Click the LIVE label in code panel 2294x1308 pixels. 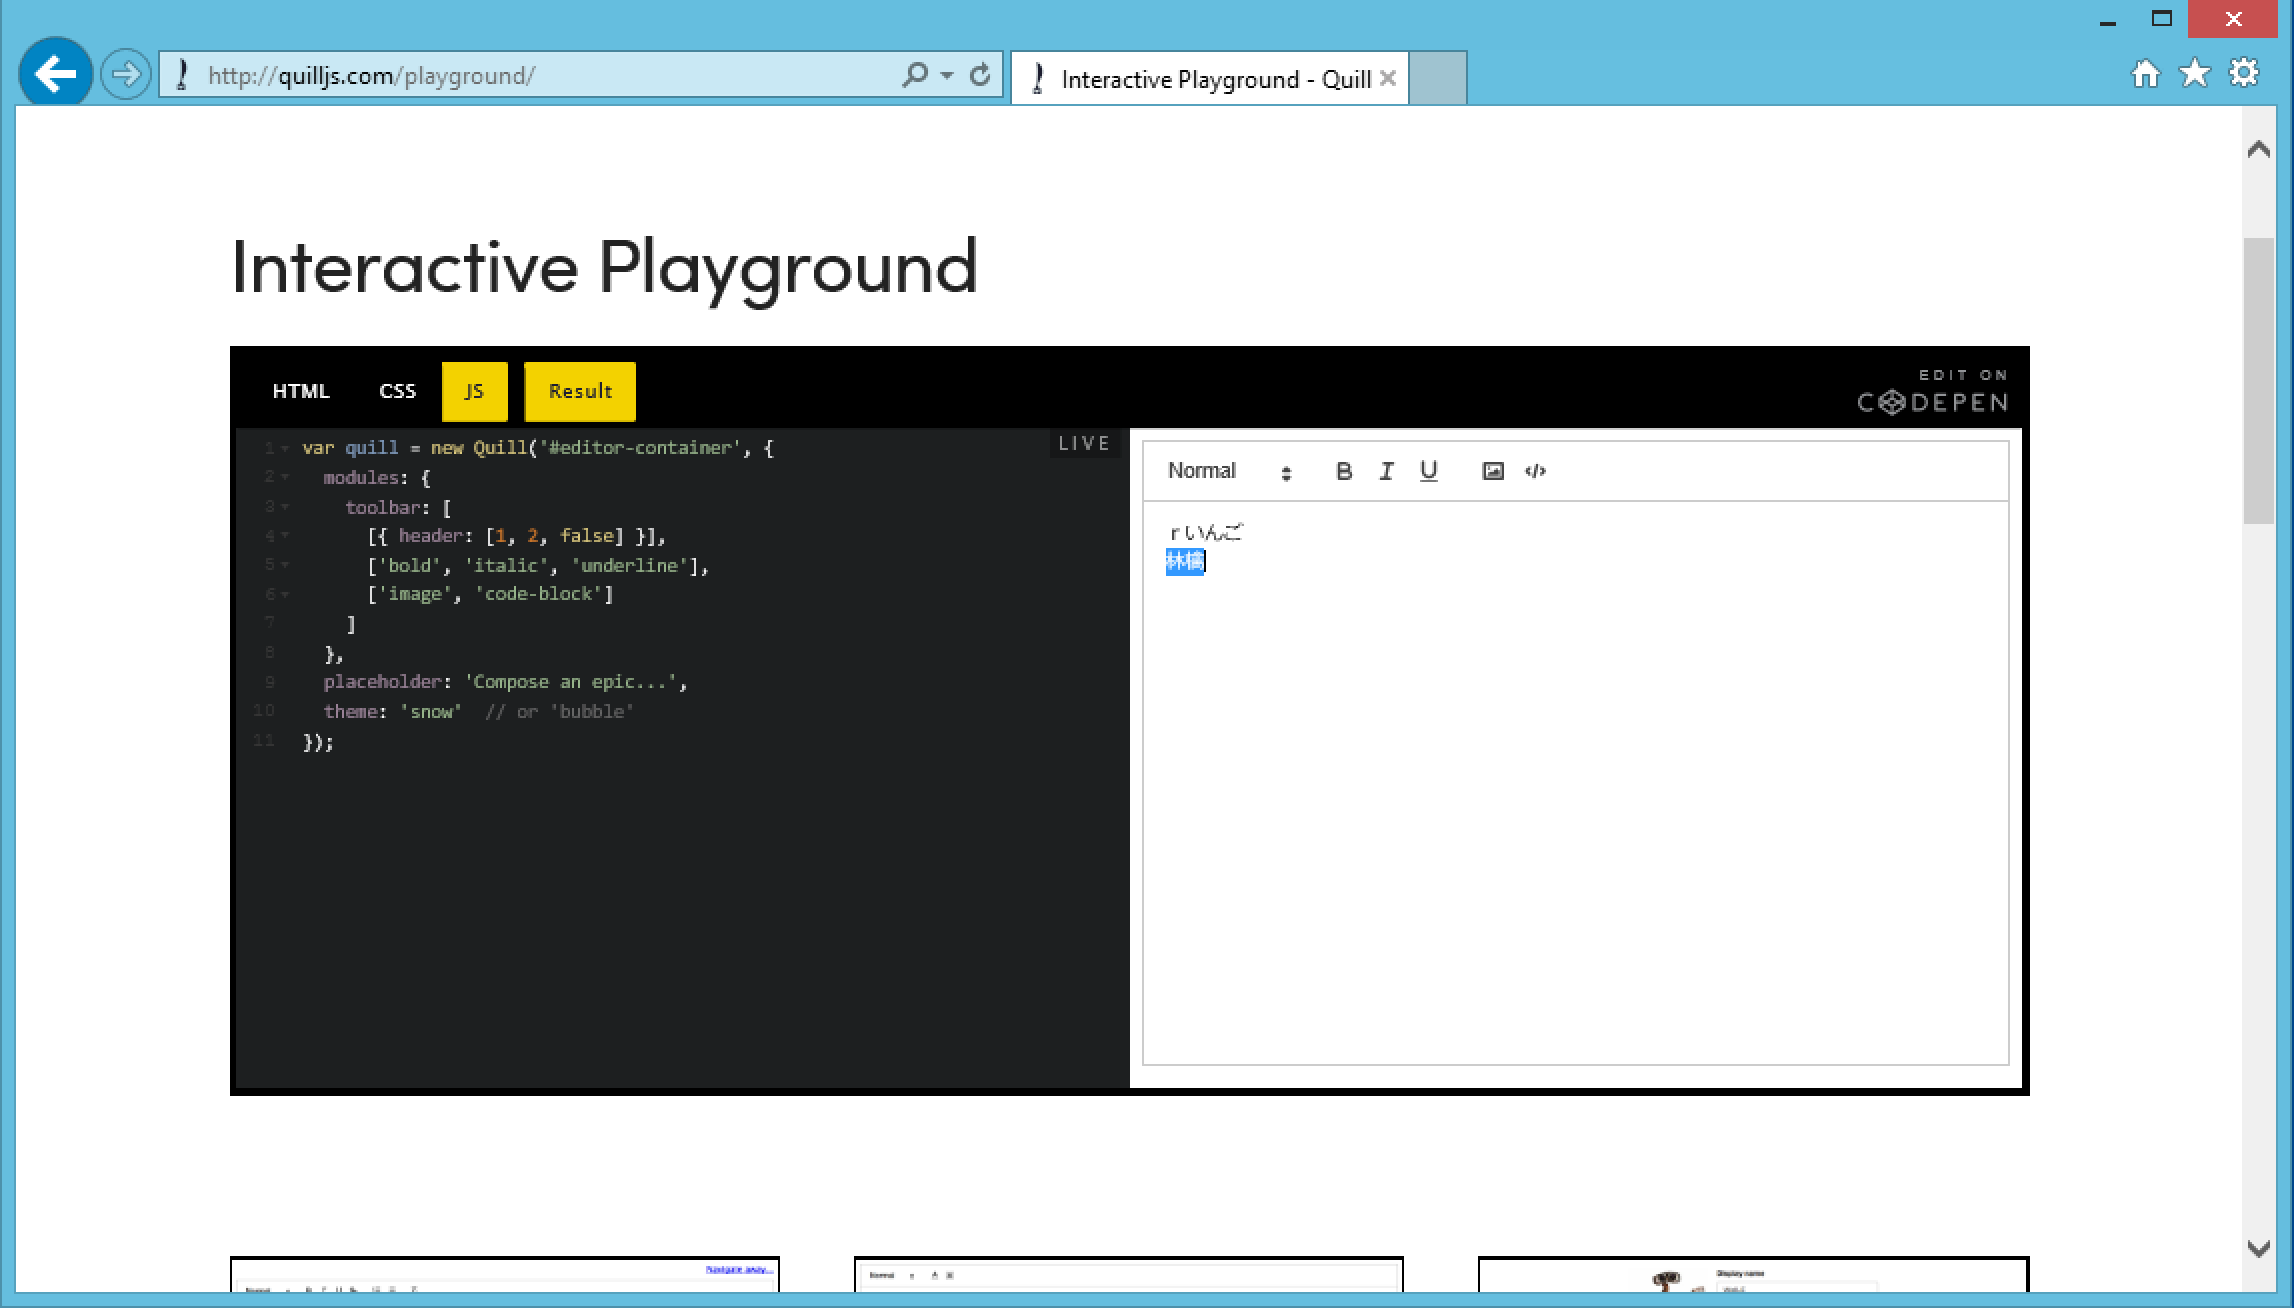1084,443
